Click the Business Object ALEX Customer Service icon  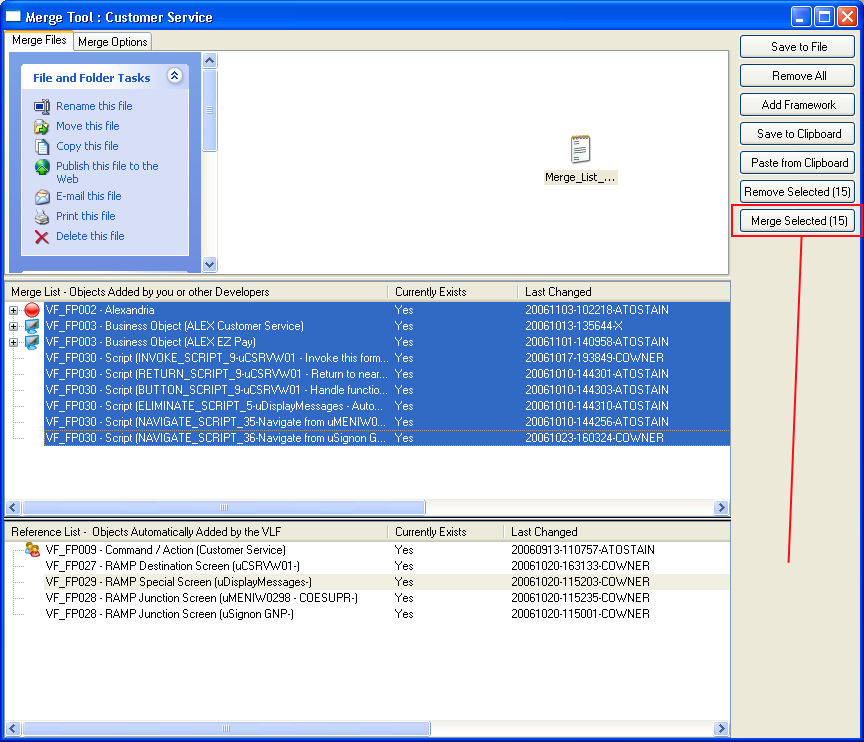tap(33, 326)
